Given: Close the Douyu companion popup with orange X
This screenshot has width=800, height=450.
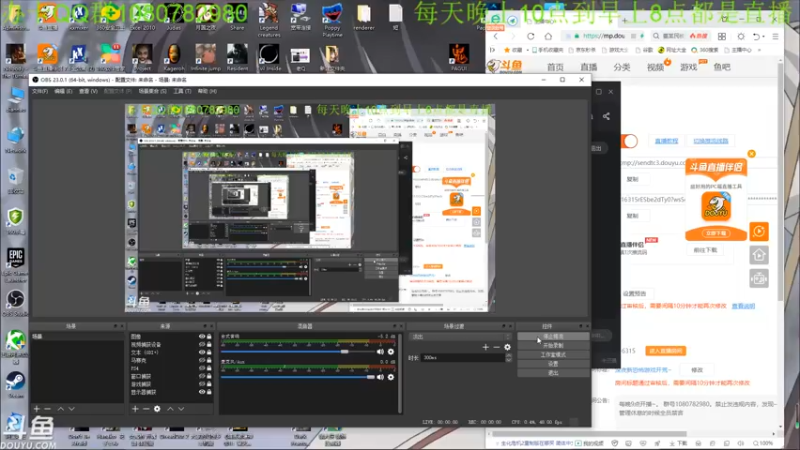Looking at the screenshot, I should click(x=752, y=154).
